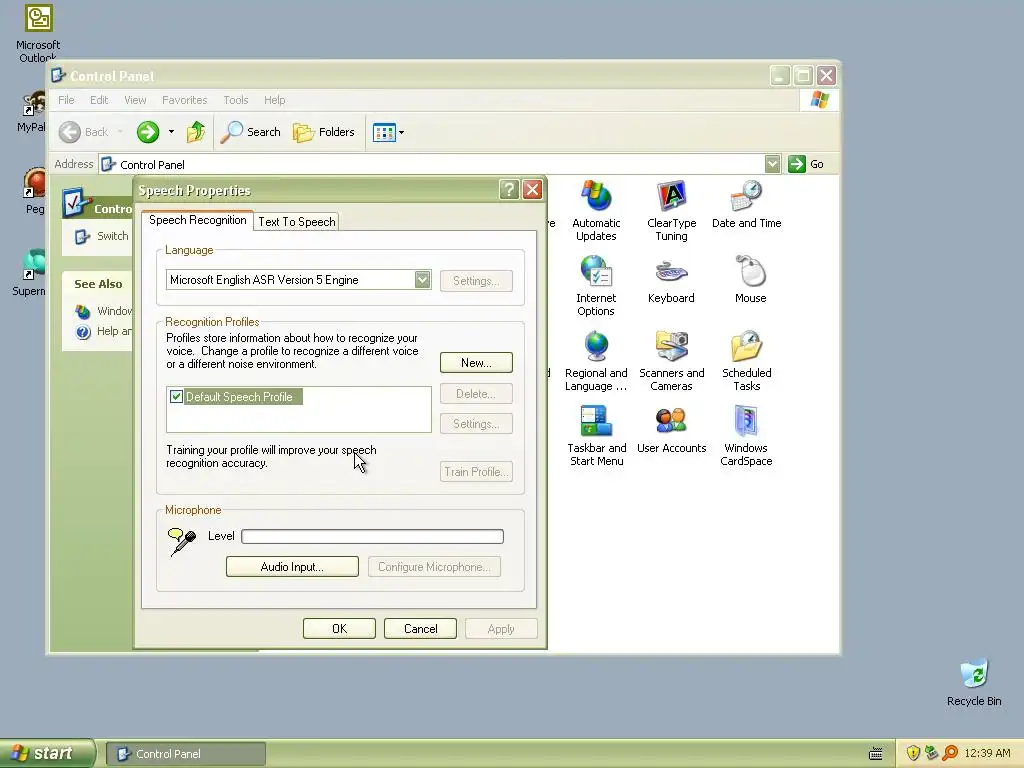Open the View menu
This screenshot has height=768, width=1024.
(x=135, y=100)
